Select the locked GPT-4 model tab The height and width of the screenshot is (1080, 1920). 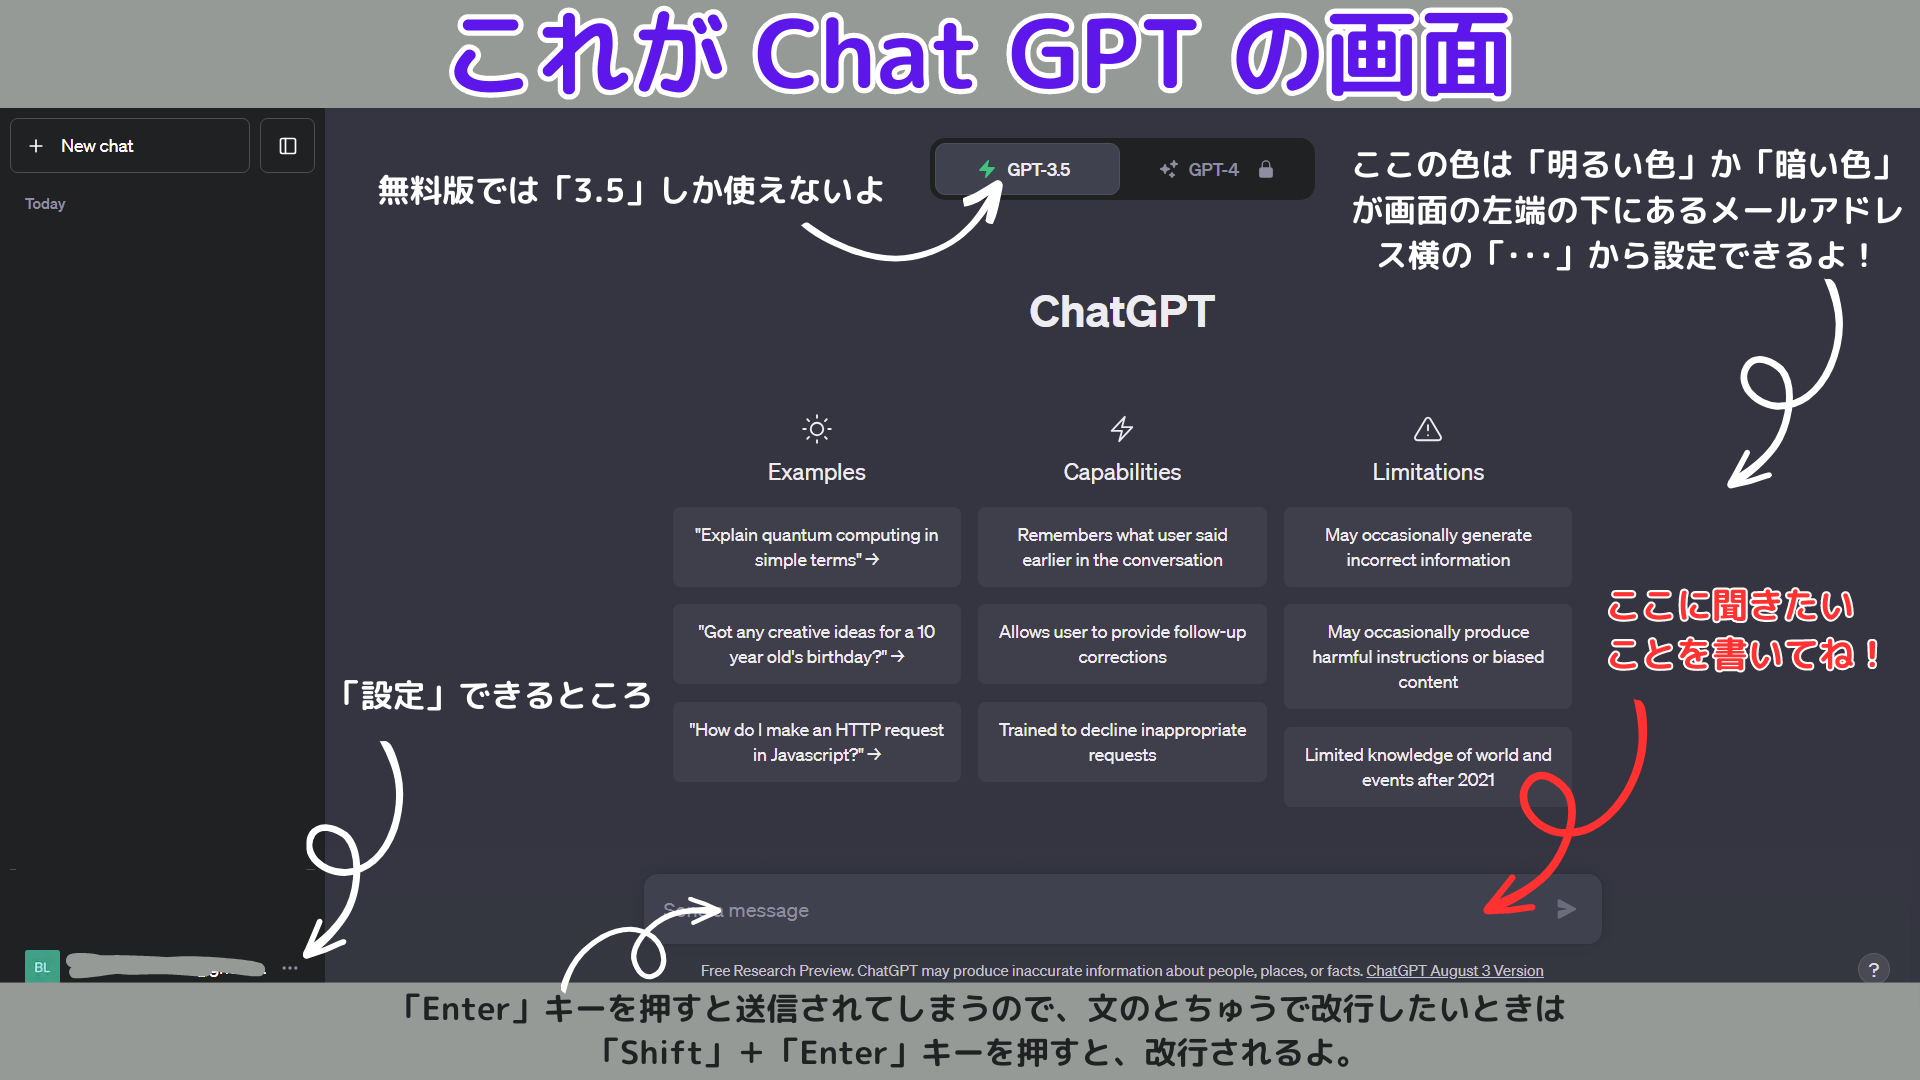(x=1213, y=169)
